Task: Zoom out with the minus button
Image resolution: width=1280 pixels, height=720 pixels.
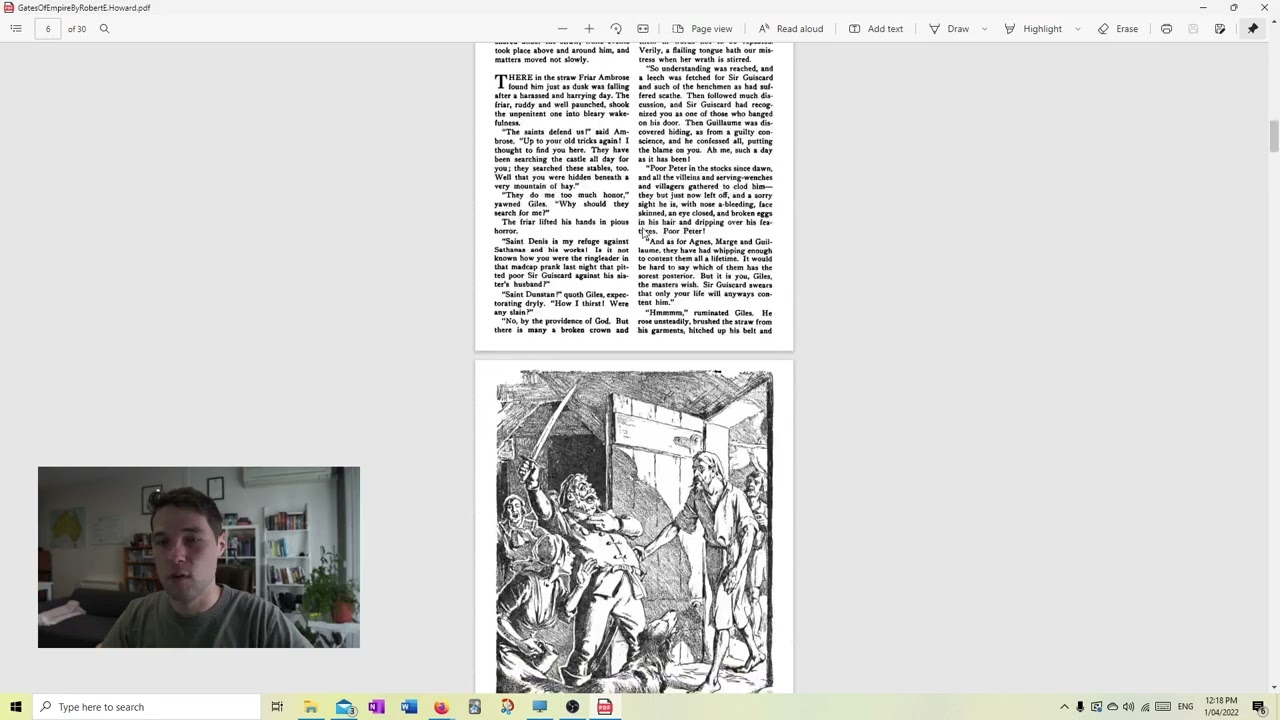Action: coord(562,28)
